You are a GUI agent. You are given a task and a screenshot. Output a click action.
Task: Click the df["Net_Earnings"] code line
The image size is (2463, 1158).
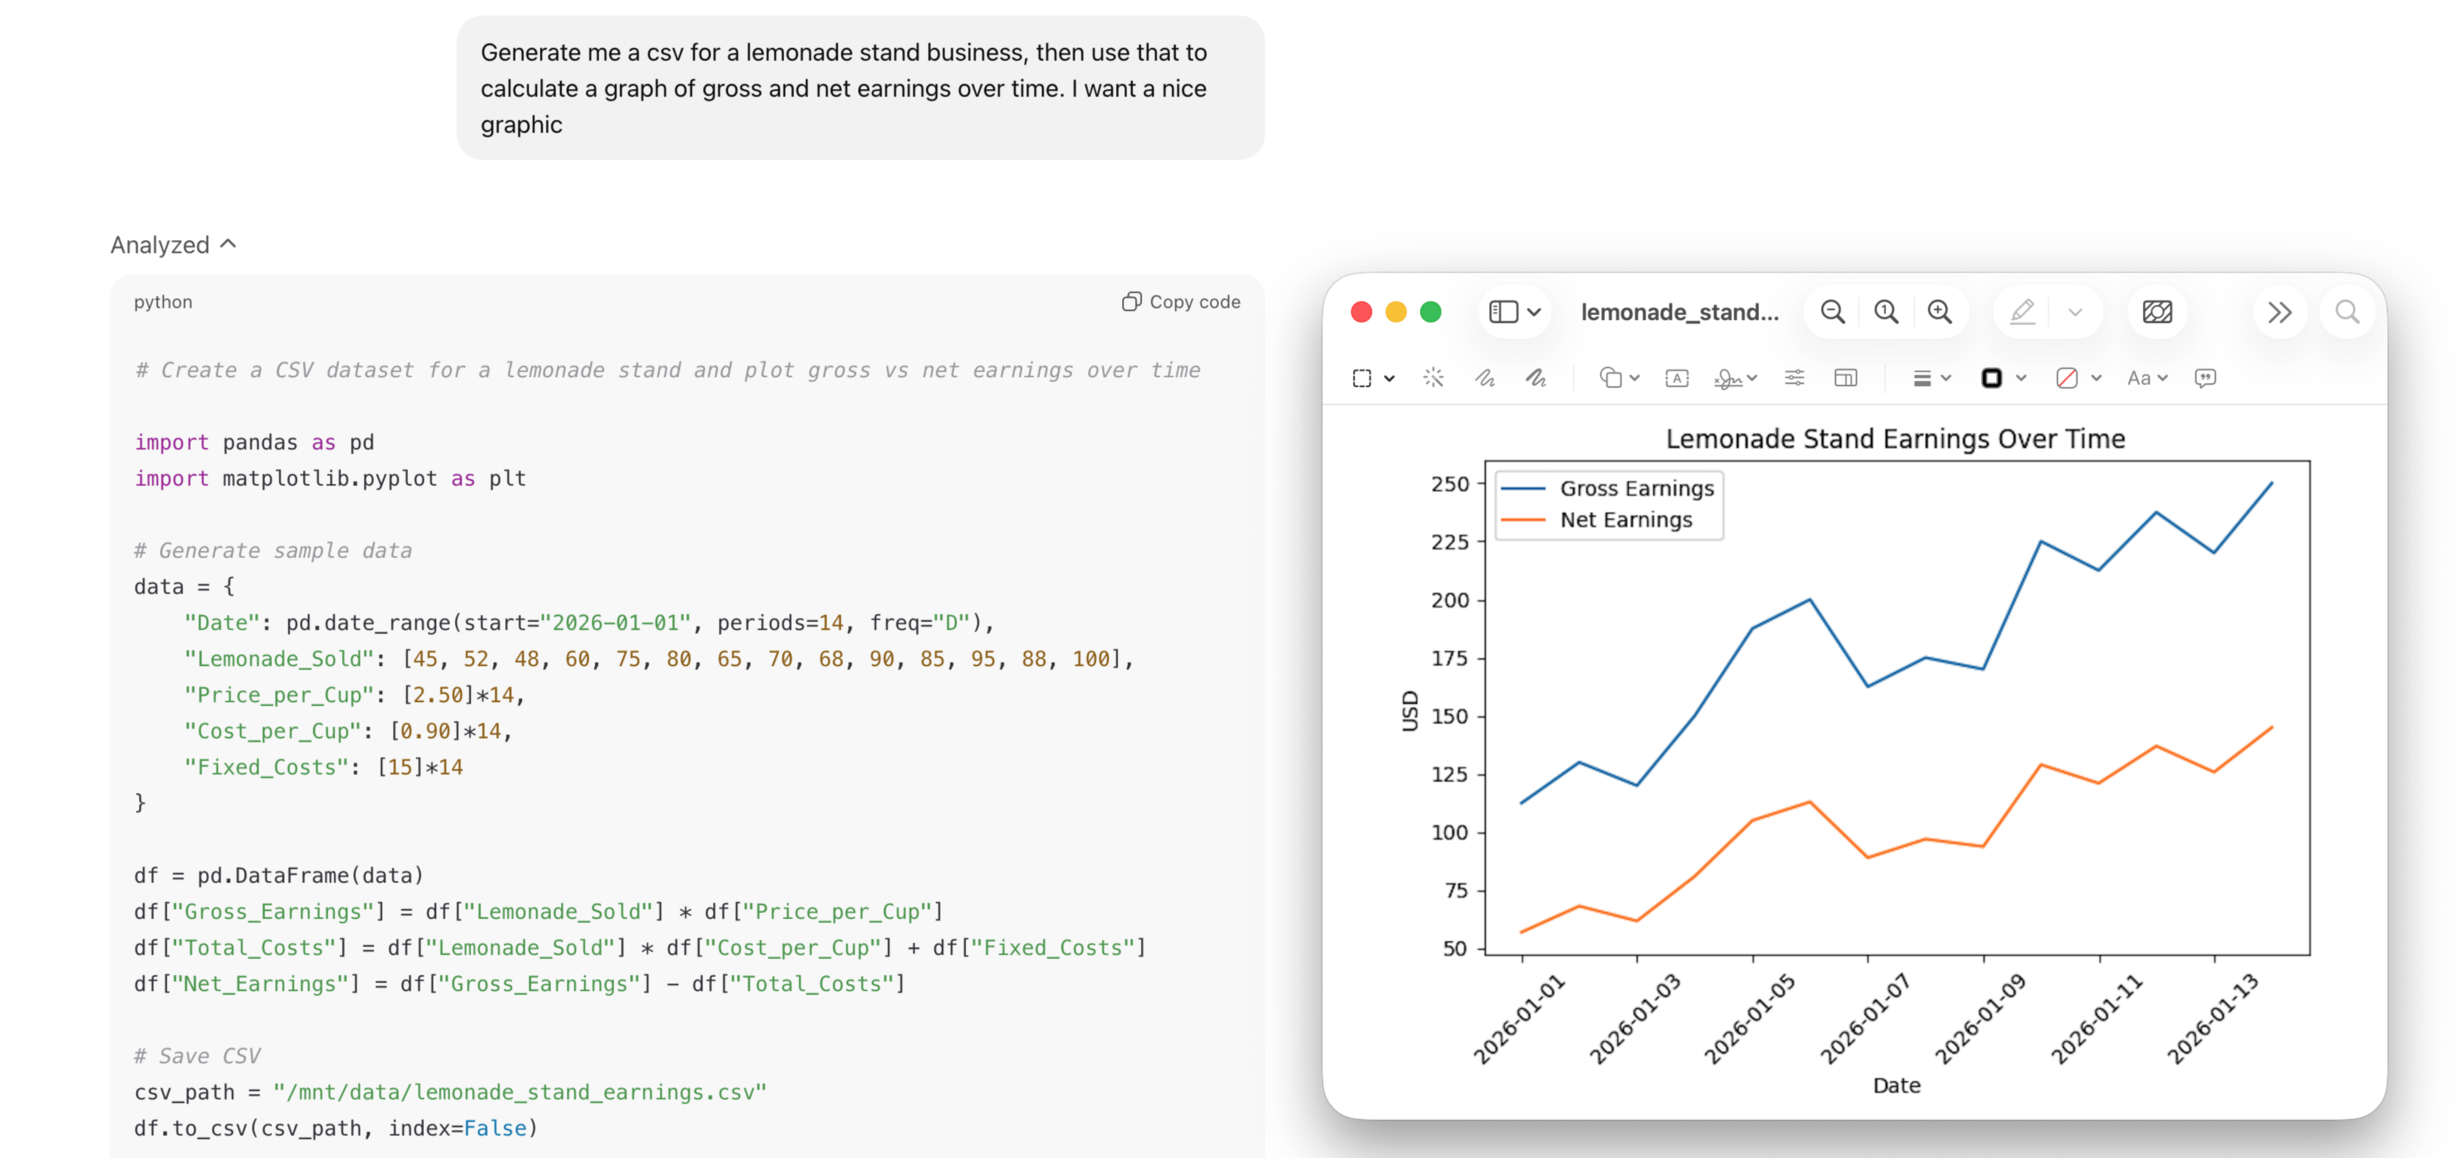(x=519, y=984)
